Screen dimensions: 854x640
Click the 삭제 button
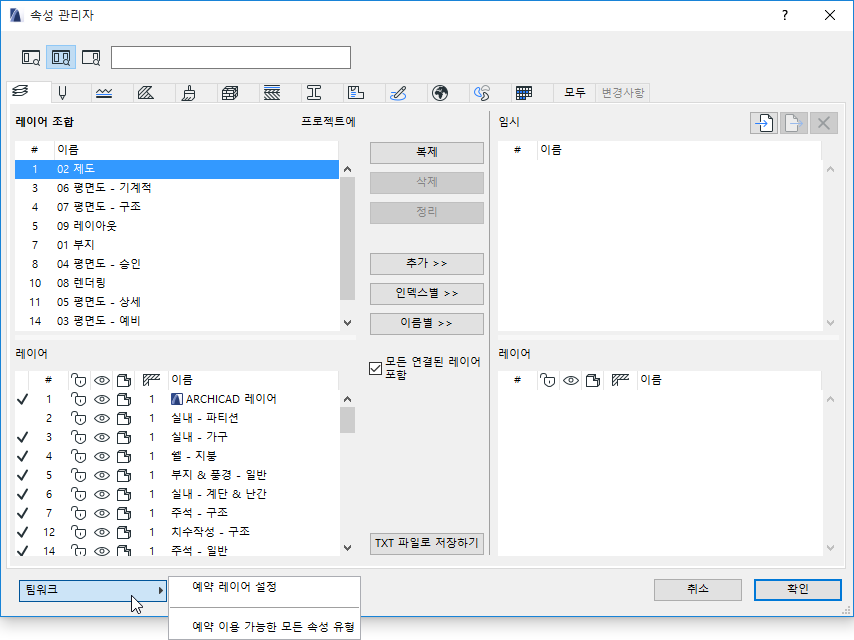(427, 182)
